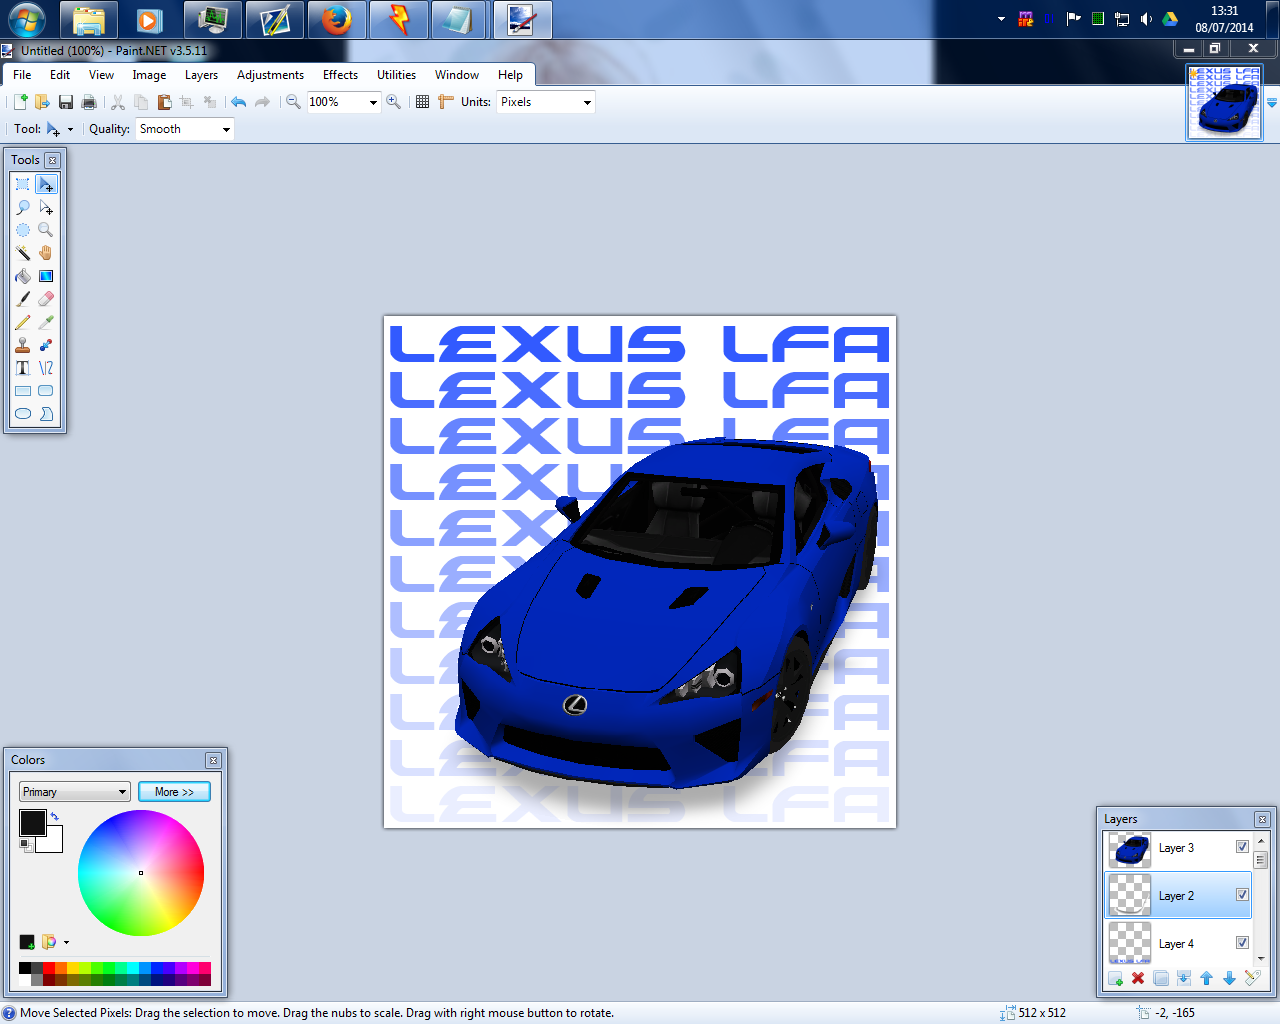The width and height of the screenshot is (1280, 1024).
Task: Click the document thumbnail in image list
Action: coord(1225,102)
